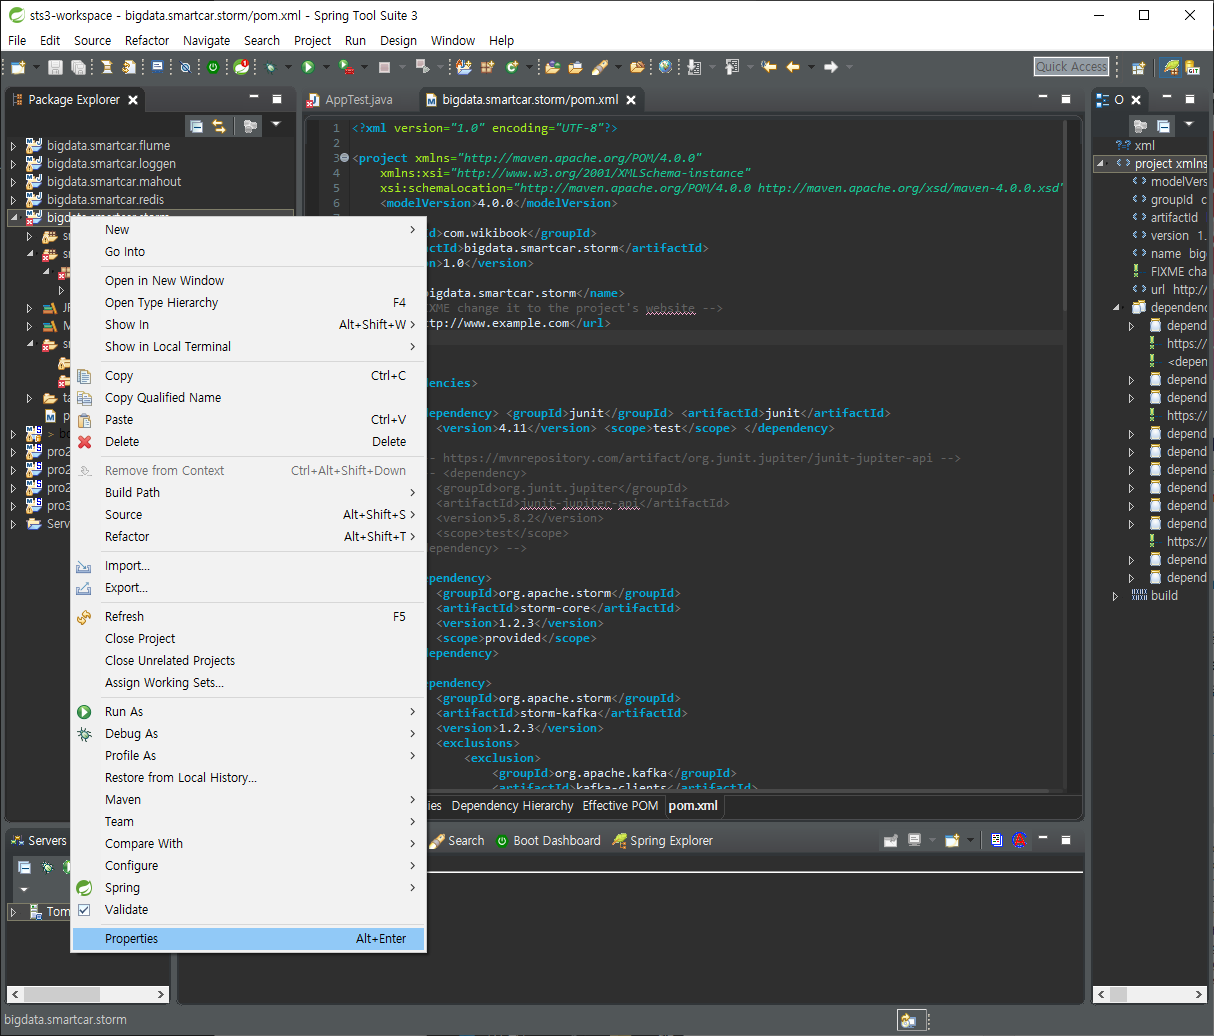The height and width of the screenshot is (1036, 1214).
Task: Open the Boot Dashboard view tab
Action: (548, 841)
